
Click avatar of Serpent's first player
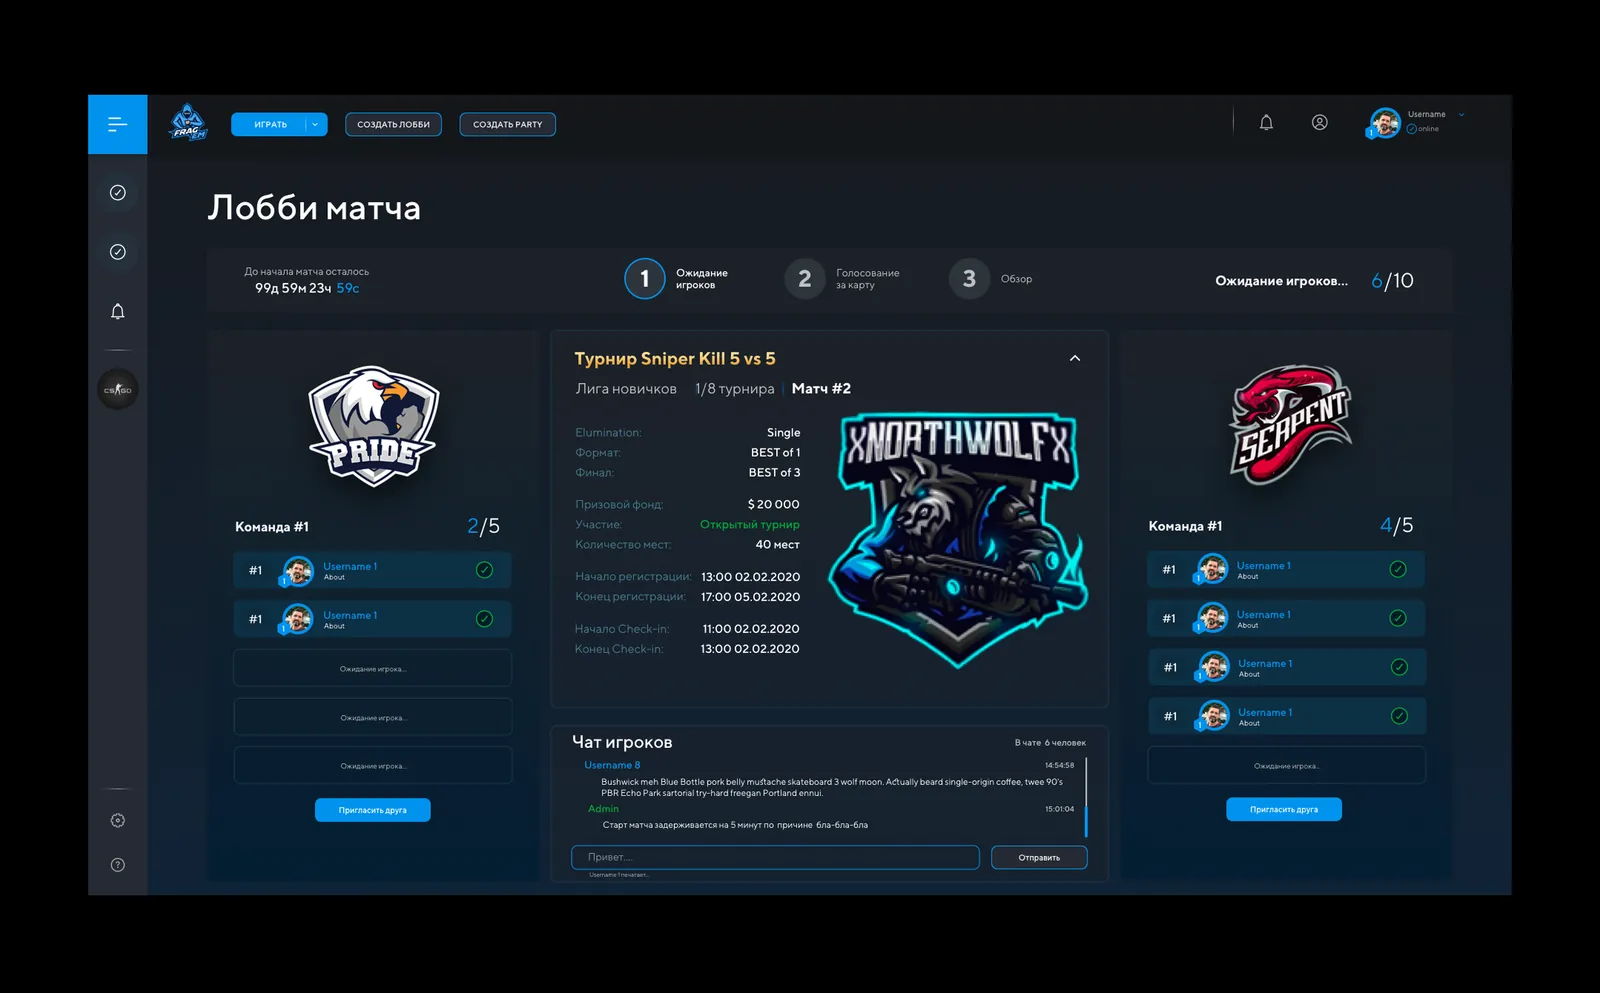pos(1212,569)
